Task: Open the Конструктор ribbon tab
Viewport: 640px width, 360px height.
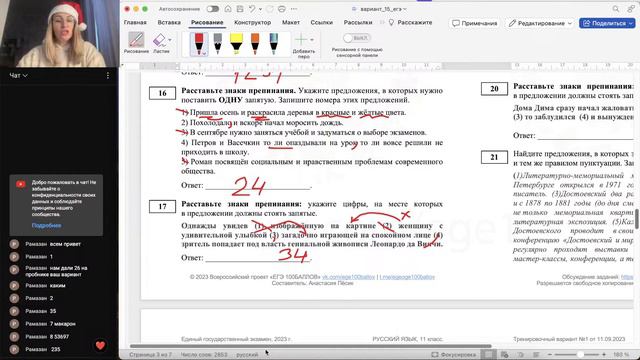Action: coord(252,22)
